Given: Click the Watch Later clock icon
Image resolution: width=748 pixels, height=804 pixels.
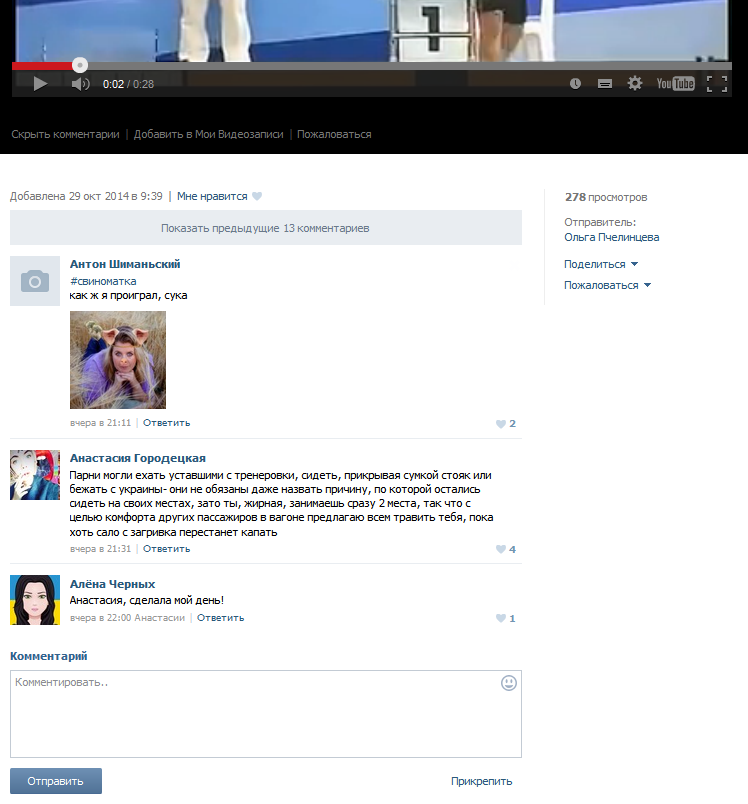Looking at the screenshot, I should pyautogui.click(x=575, y=84).
